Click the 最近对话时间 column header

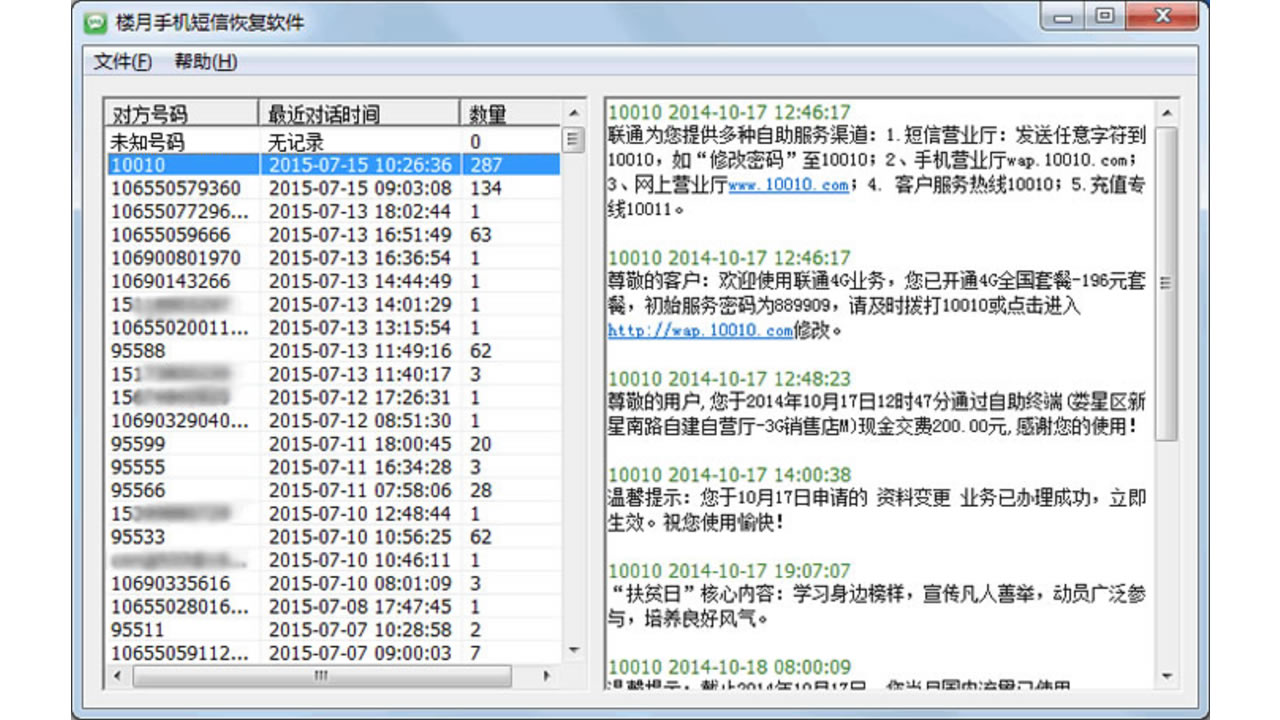click(x=322, y=113)
